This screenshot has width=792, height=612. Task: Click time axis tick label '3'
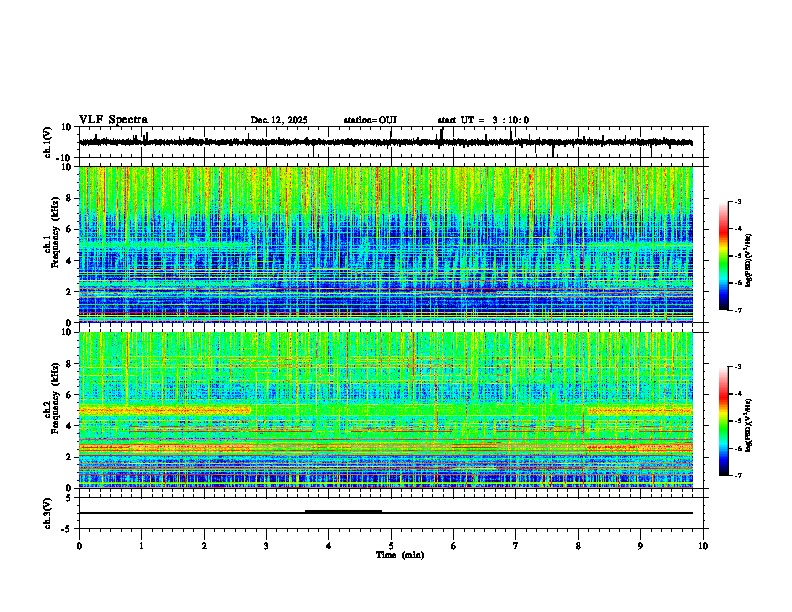tap(266, 546)
